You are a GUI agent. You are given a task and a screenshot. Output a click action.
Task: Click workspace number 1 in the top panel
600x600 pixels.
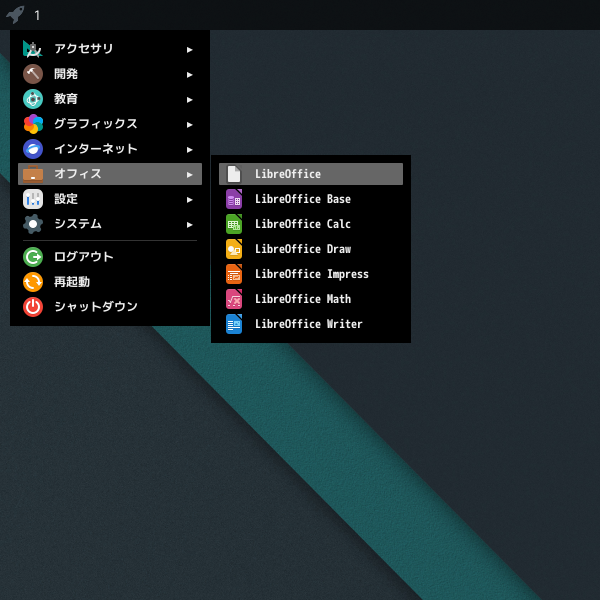37,15
